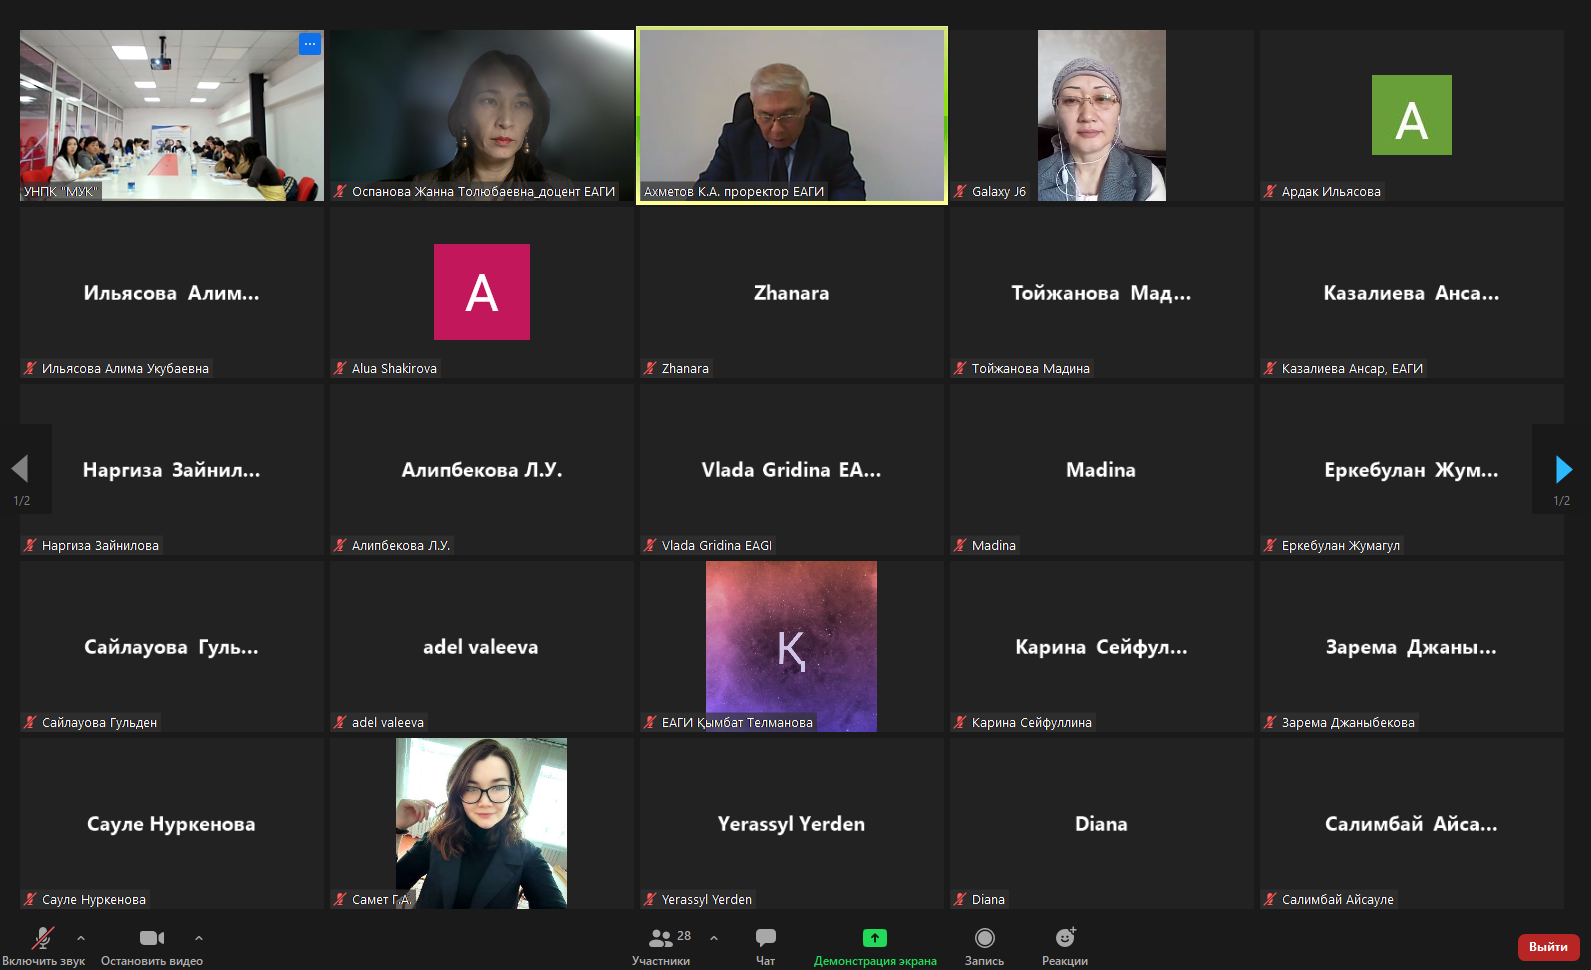Image resolution: width=1591 pixels, height=970 pixels.
Task: Open the Реакции reactions menu
Action: click(x=1065, y=938)
